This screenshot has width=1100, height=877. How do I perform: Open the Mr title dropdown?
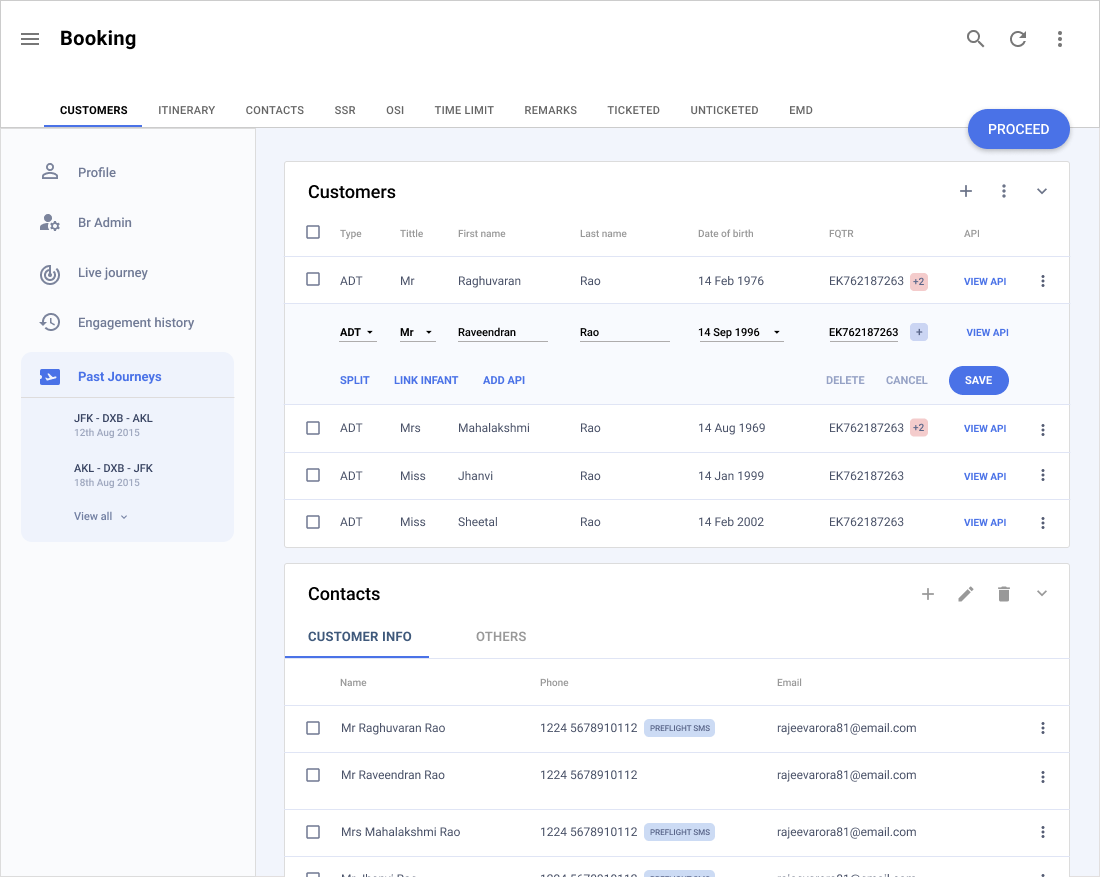coord(417,333)
